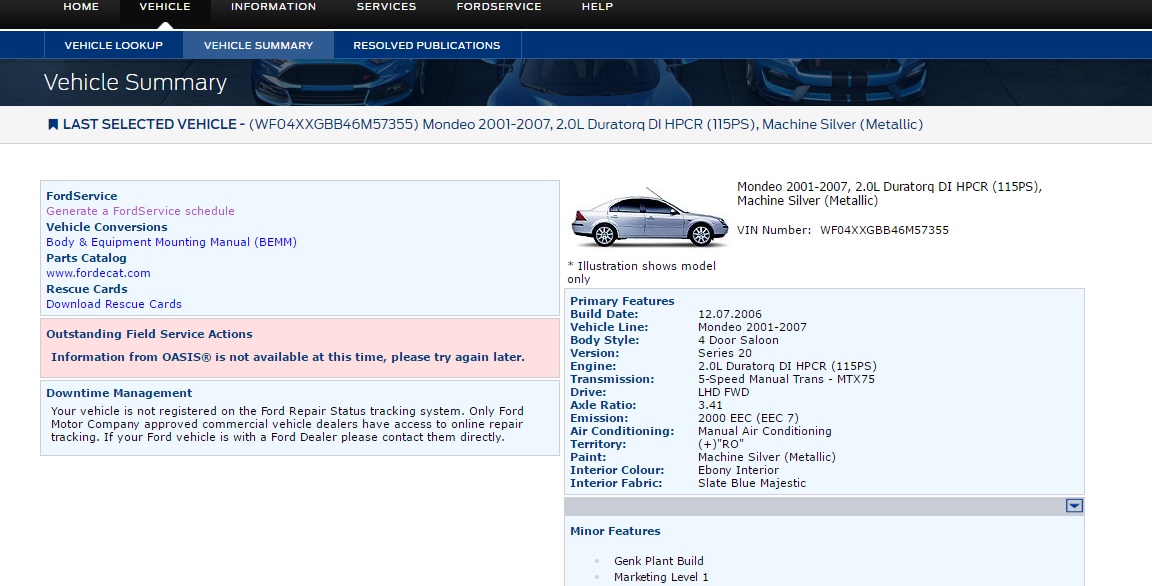
Task: Open the FORDSERVICE menu
Action: pos(499,7)
